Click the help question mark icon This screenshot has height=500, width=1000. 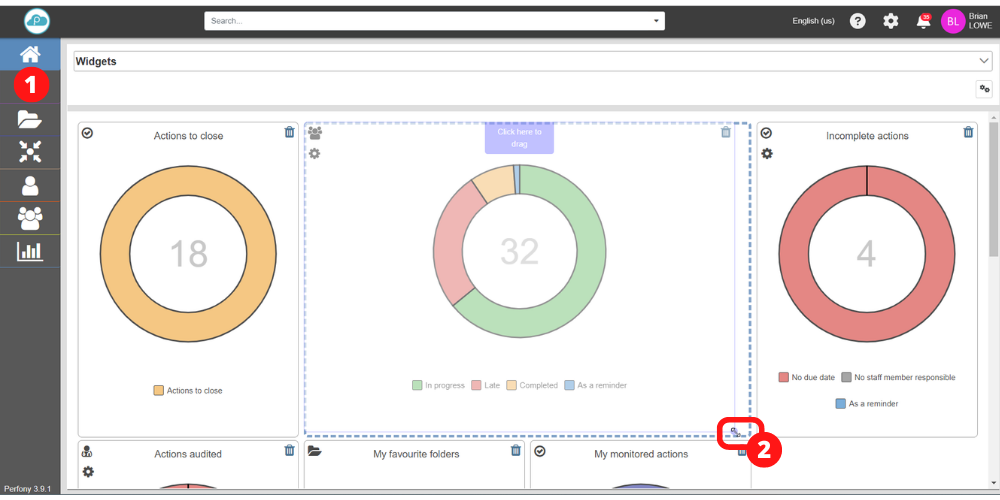click(x=857, y=21)
